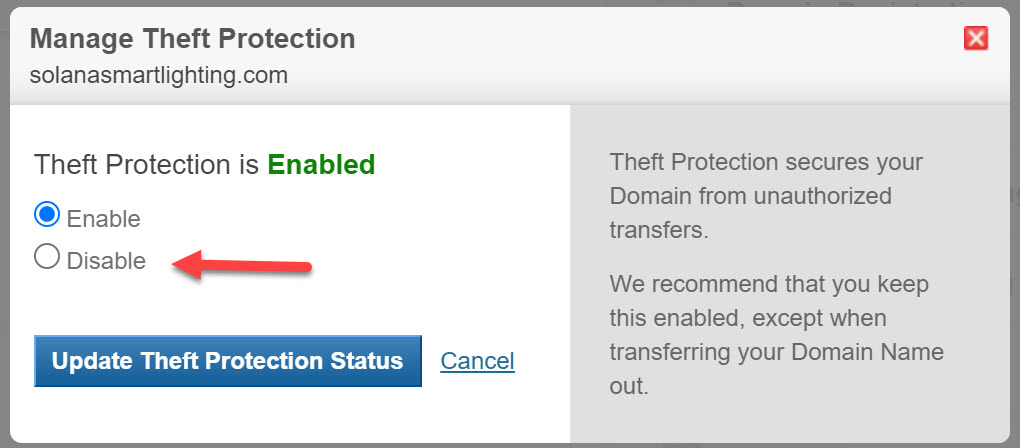1020x448 pixels.
Task: Click the Cancel link
Action: 477,361
